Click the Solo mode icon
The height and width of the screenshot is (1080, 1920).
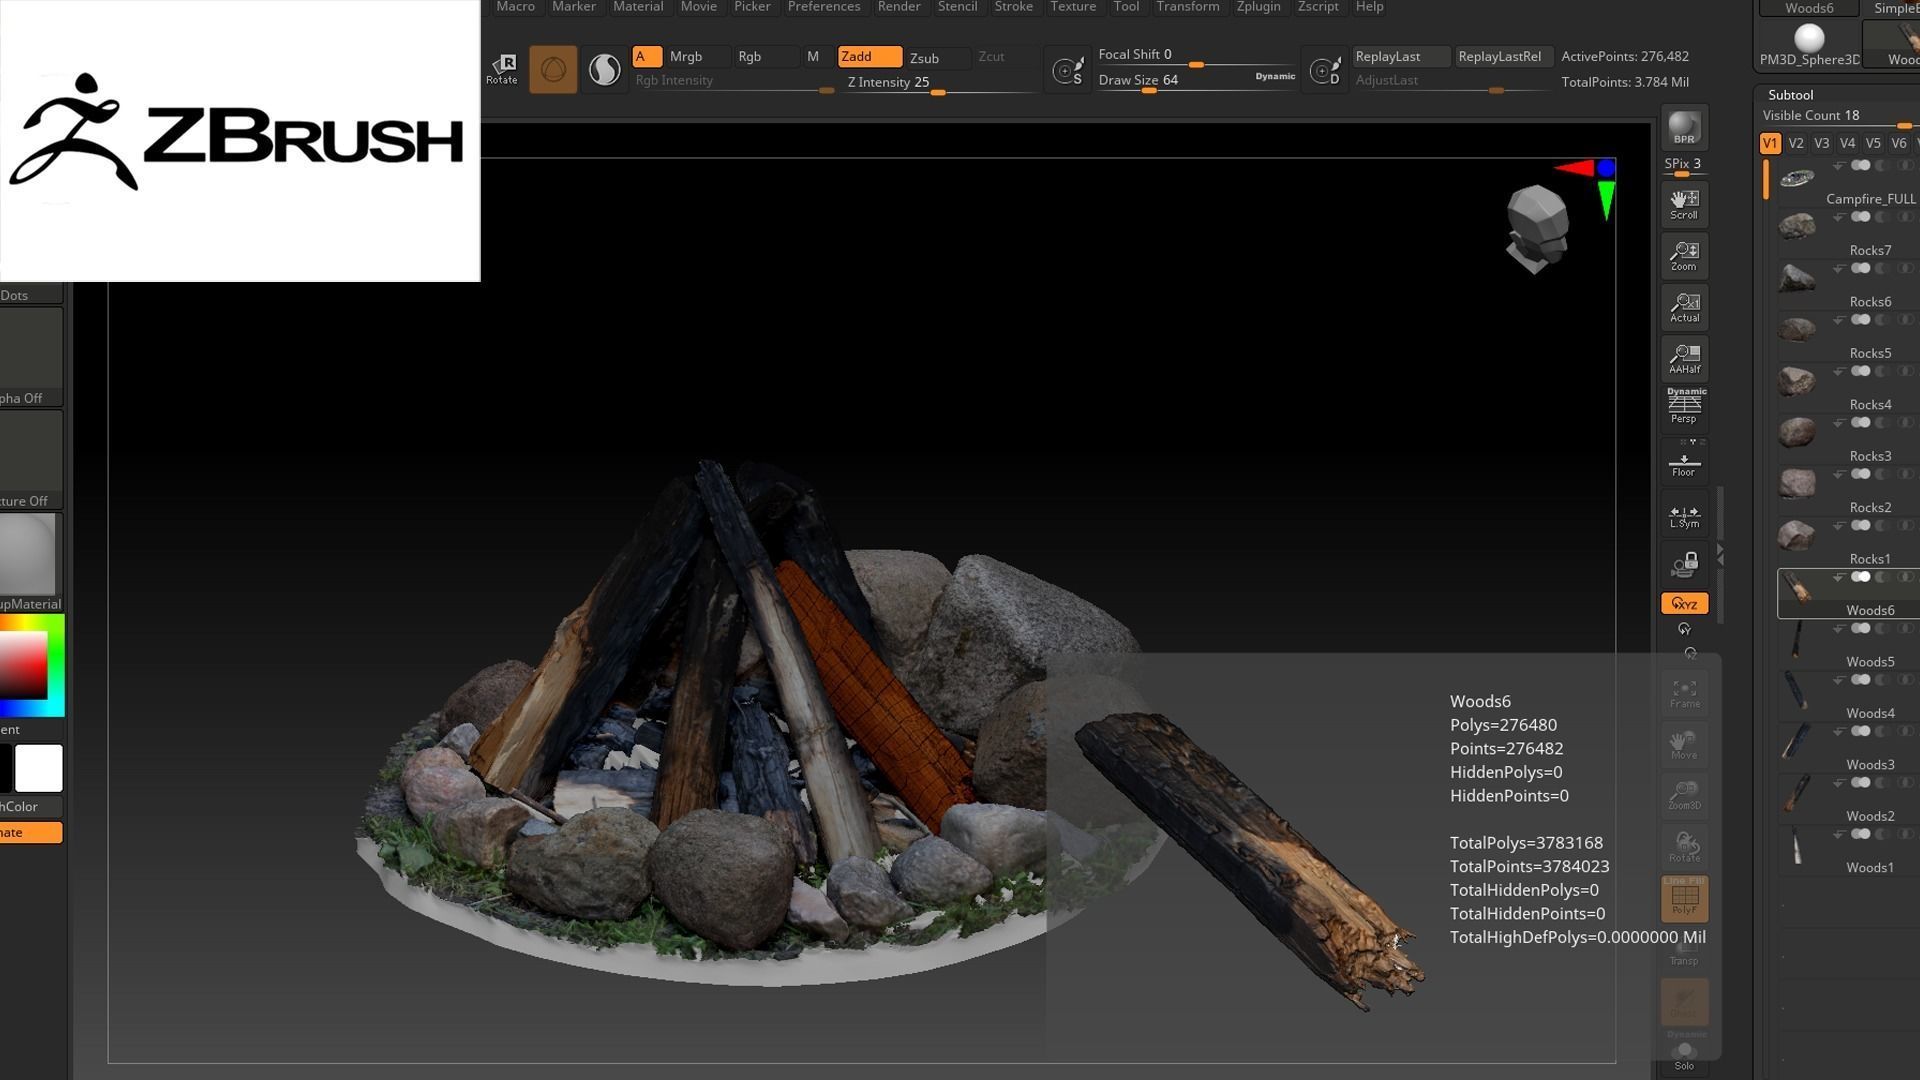tap(1684, 1056)
